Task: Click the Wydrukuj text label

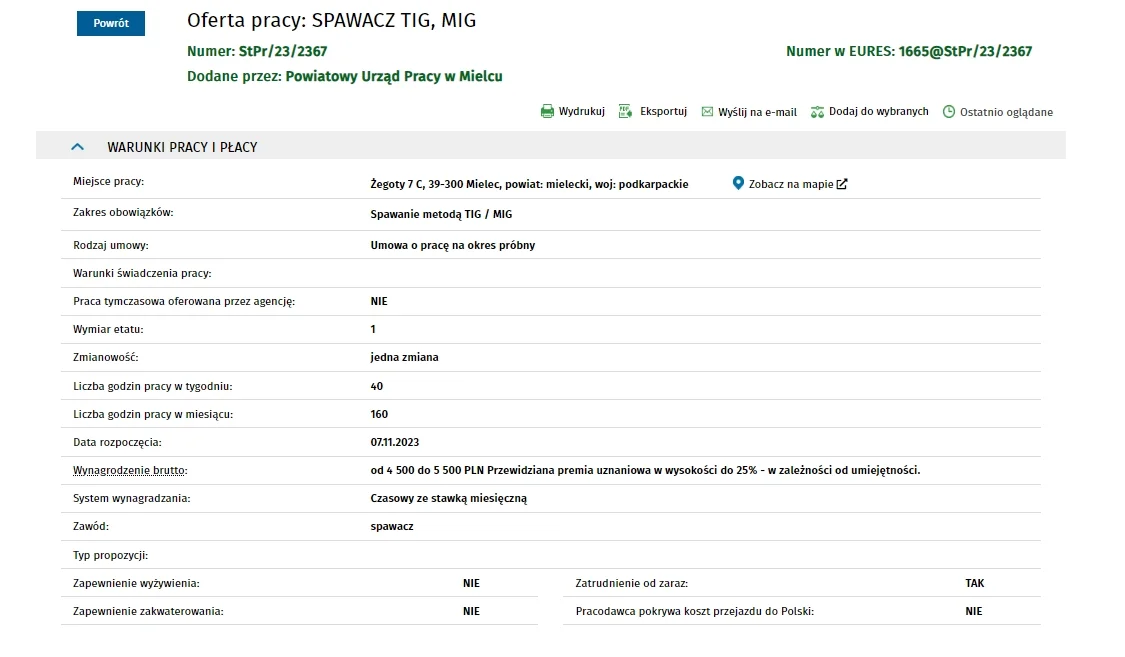Action: pos(582,112)
